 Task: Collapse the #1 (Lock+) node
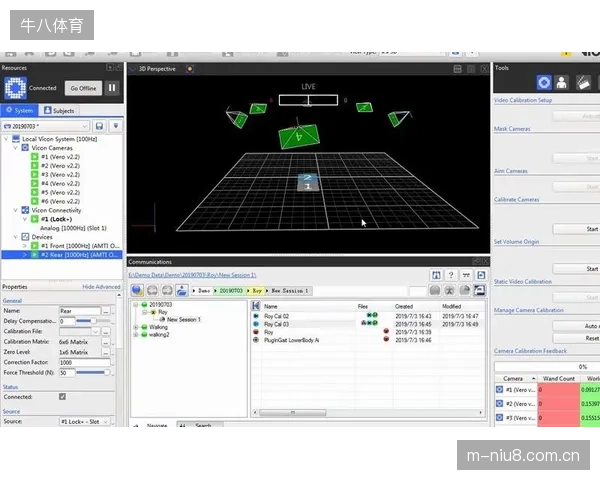click(x=25, y=219)
